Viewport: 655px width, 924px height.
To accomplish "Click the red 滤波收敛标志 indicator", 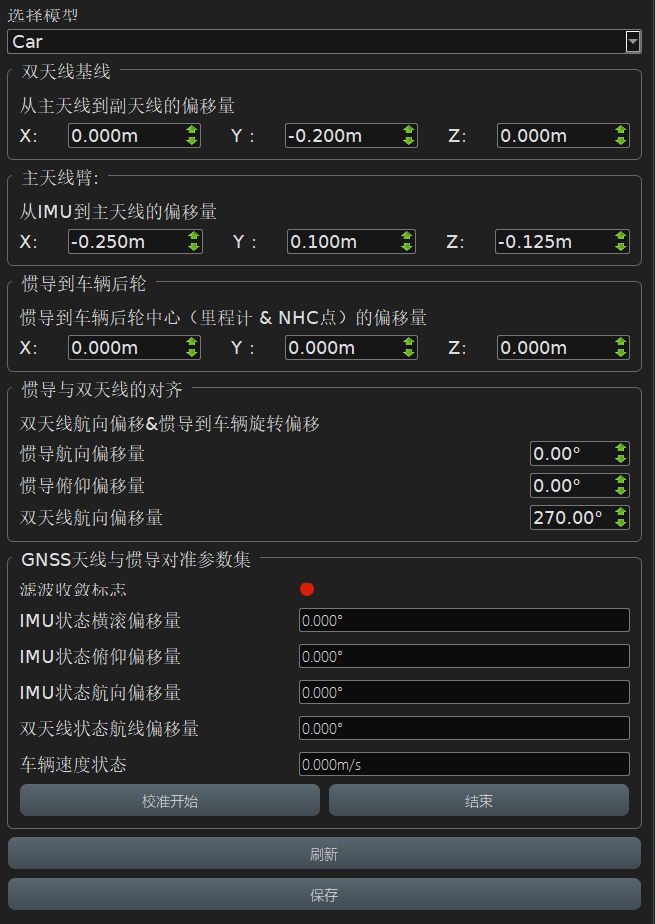I will click(x=307, y=589).
